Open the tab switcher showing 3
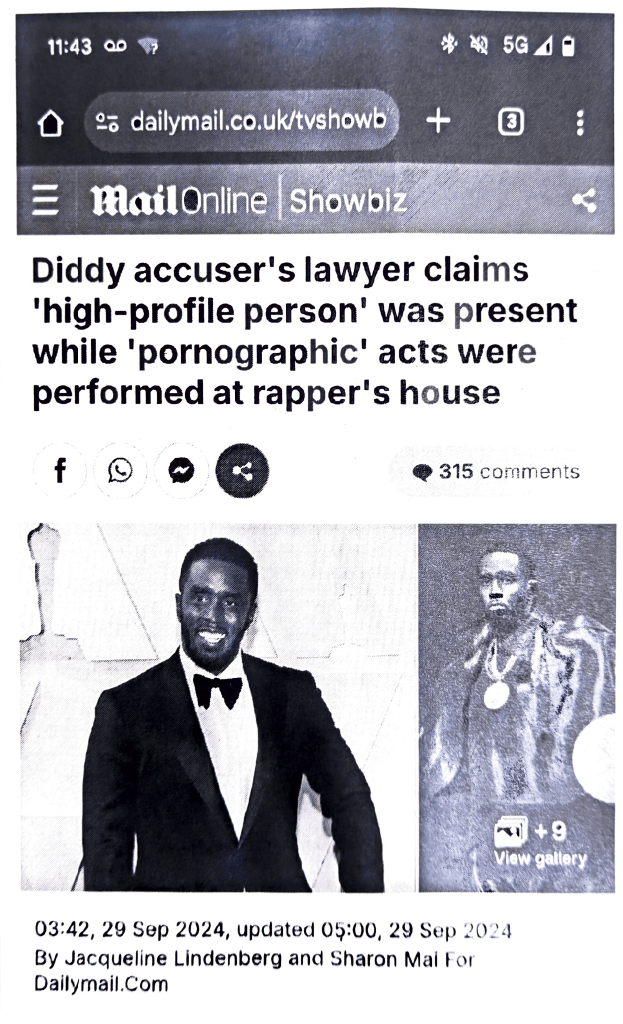623x1024 pixels. coord(511,121)
